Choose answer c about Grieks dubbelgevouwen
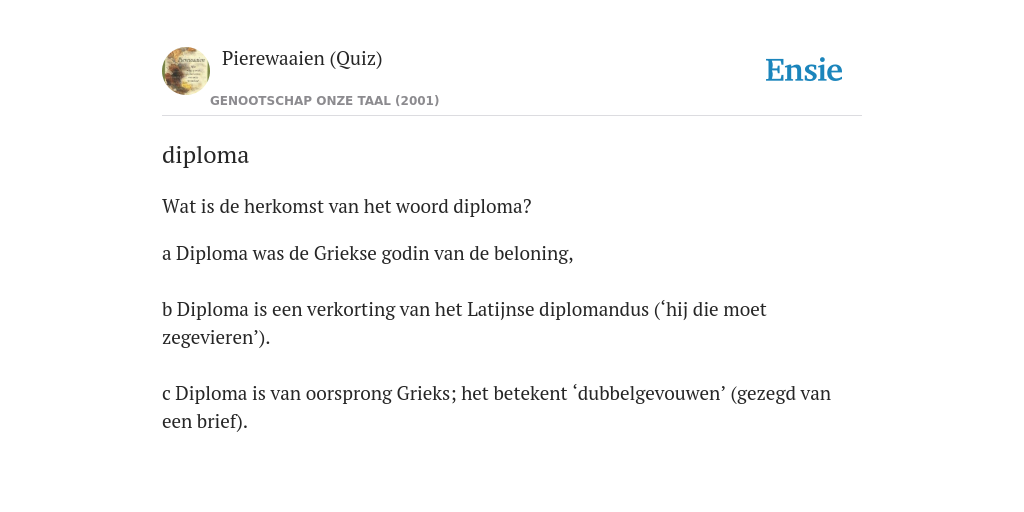Screen dimensions: 1024x512 [x=496, y=408]
